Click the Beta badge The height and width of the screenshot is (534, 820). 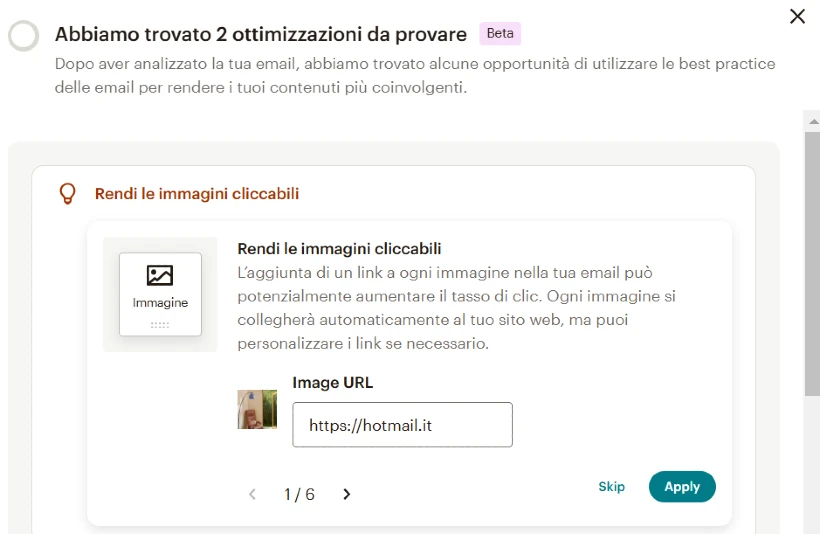500,33
